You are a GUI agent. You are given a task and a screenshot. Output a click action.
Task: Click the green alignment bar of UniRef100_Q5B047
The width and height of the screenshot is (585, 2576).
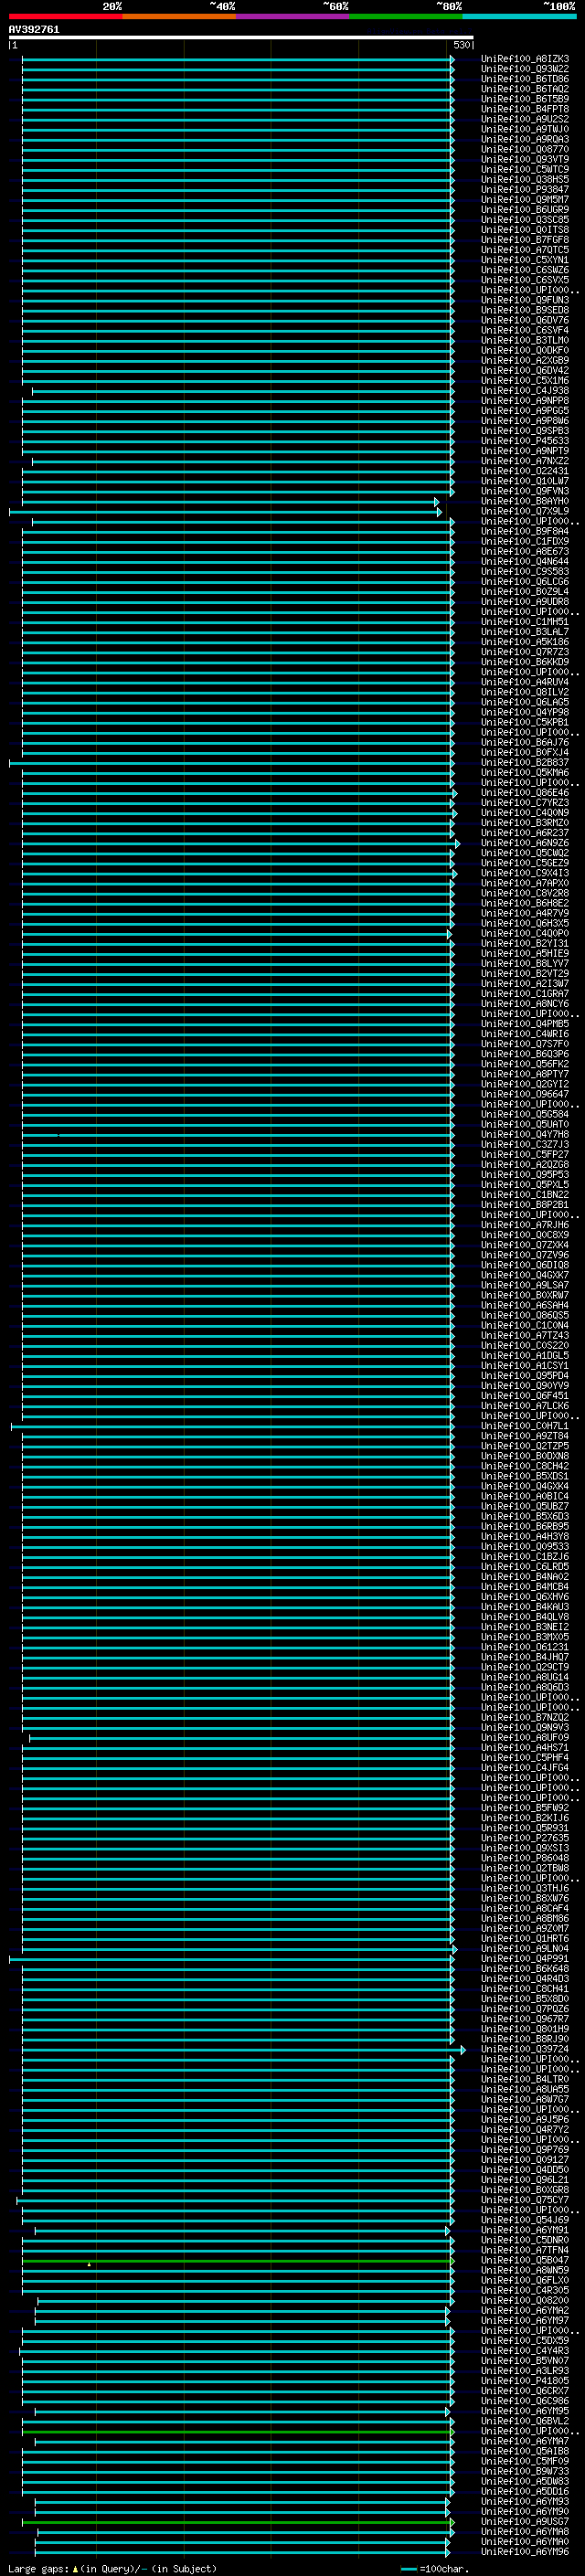[x=238, y=2260]
